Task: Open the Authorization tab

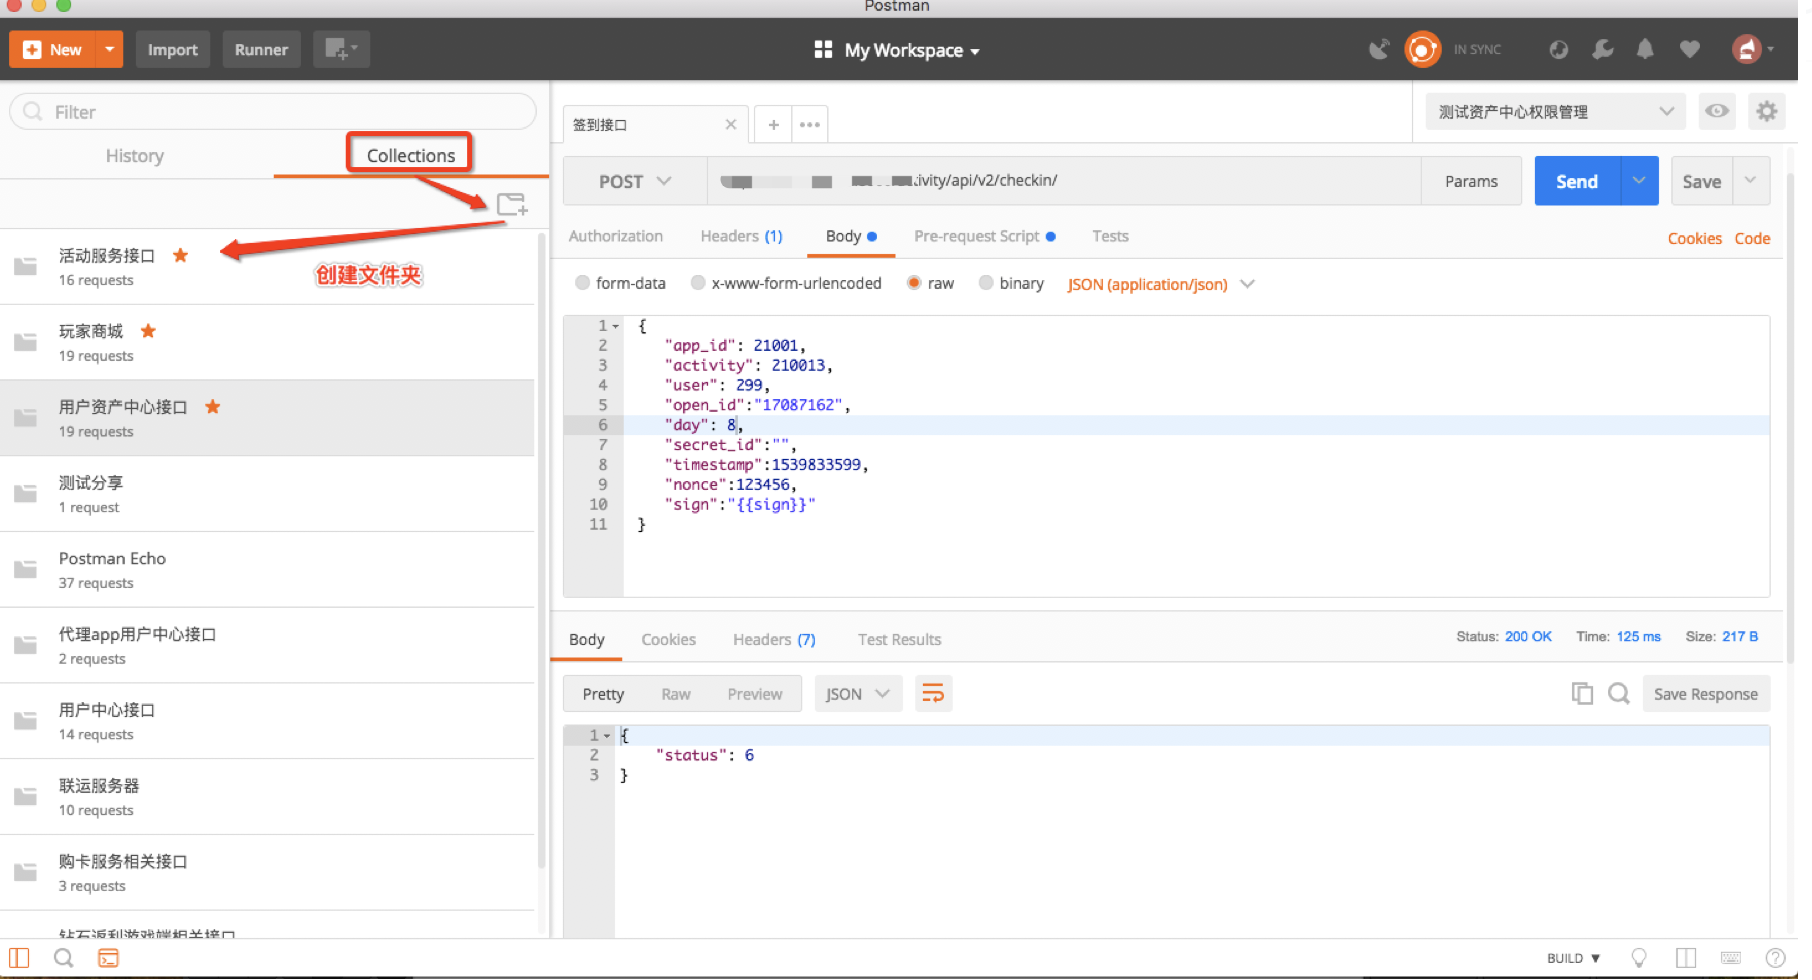Action: [x=616, y=236]
